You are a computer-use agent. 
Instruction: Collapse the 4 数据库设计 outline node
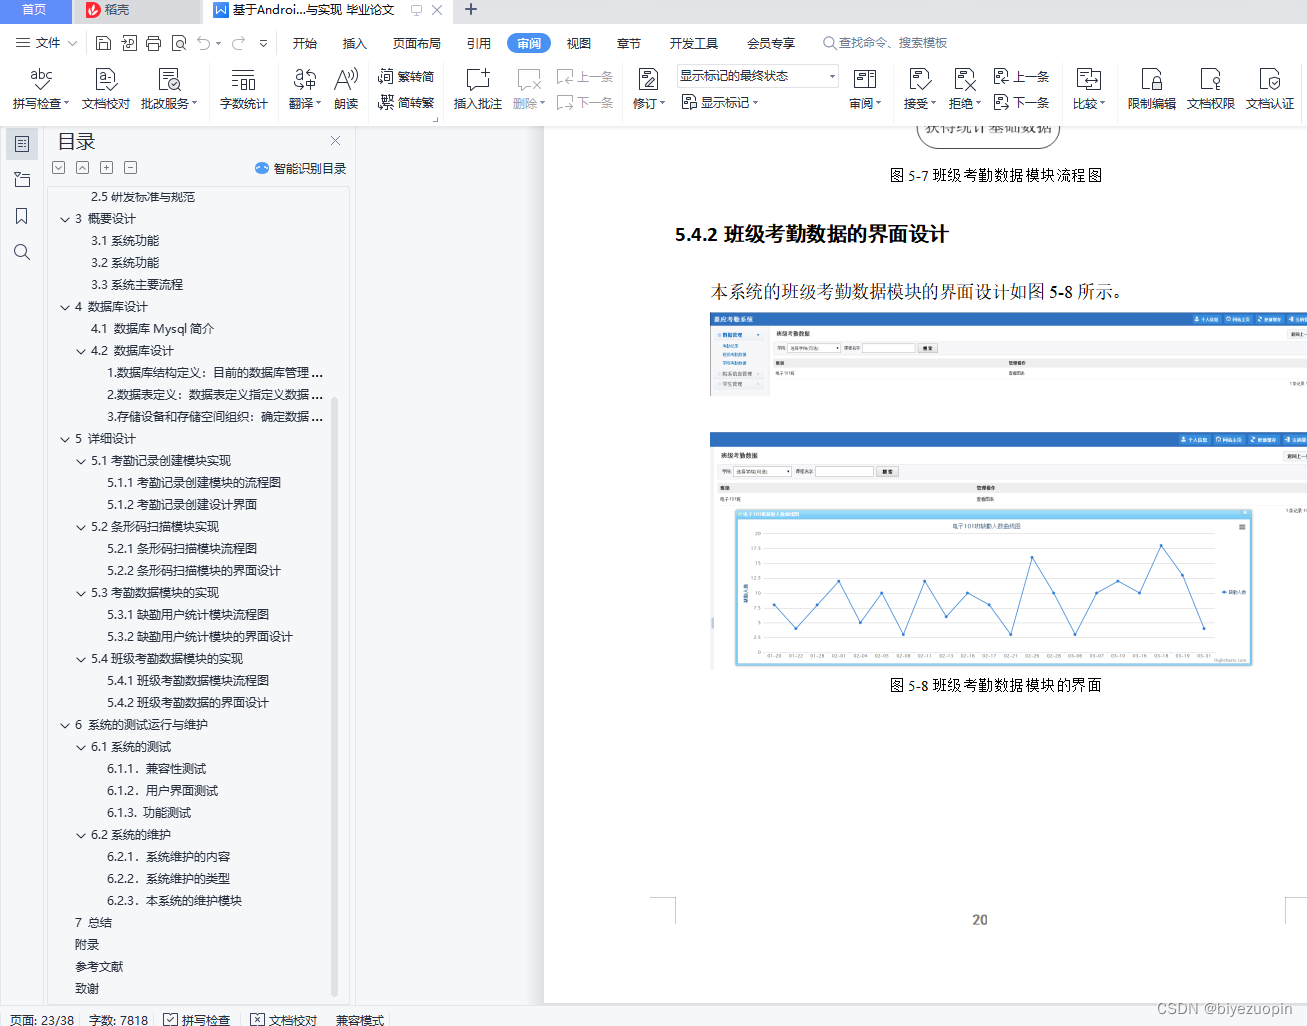pos(65,307)
